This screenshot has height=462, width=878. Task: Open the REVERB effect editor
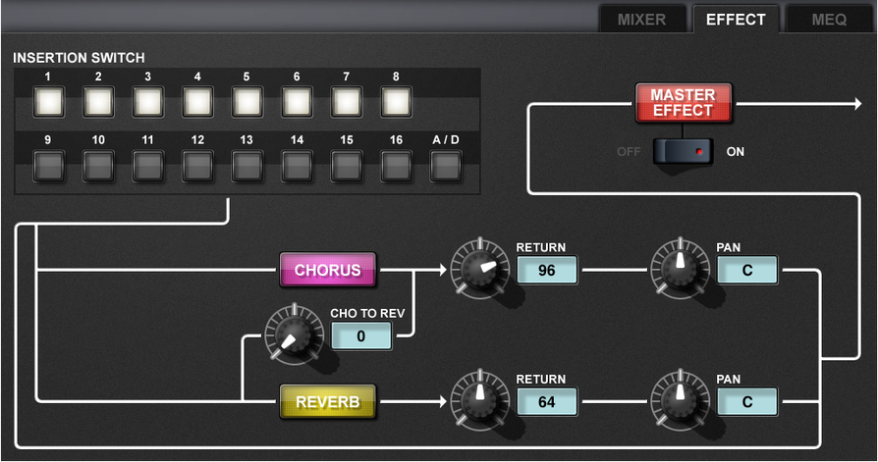[328, 402]
